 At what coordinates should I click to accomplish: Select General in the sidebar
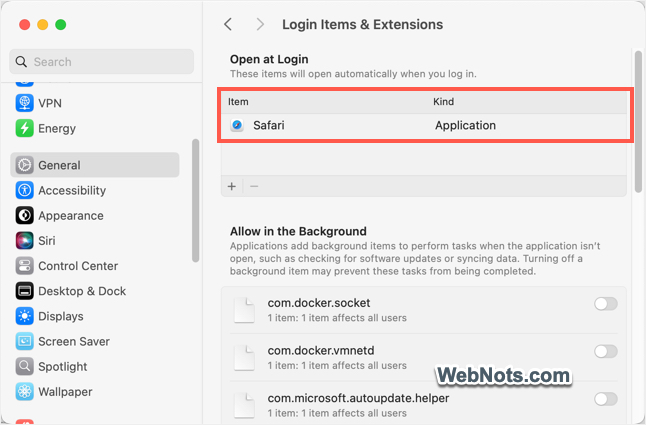pyautogui.click(x=95, y=165)
